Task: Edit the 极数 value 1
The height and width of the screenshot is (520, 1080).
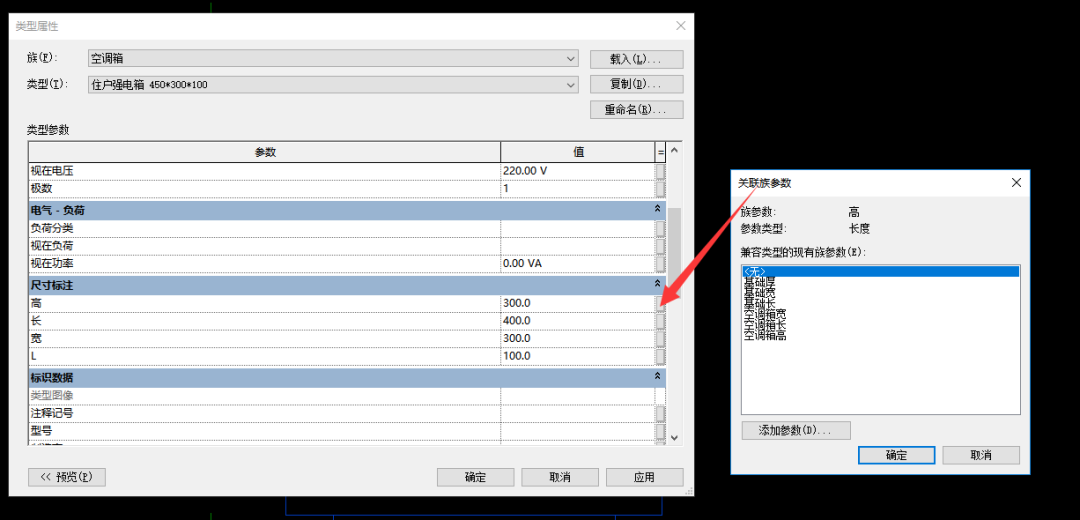Action: click(x=578, y=189)
